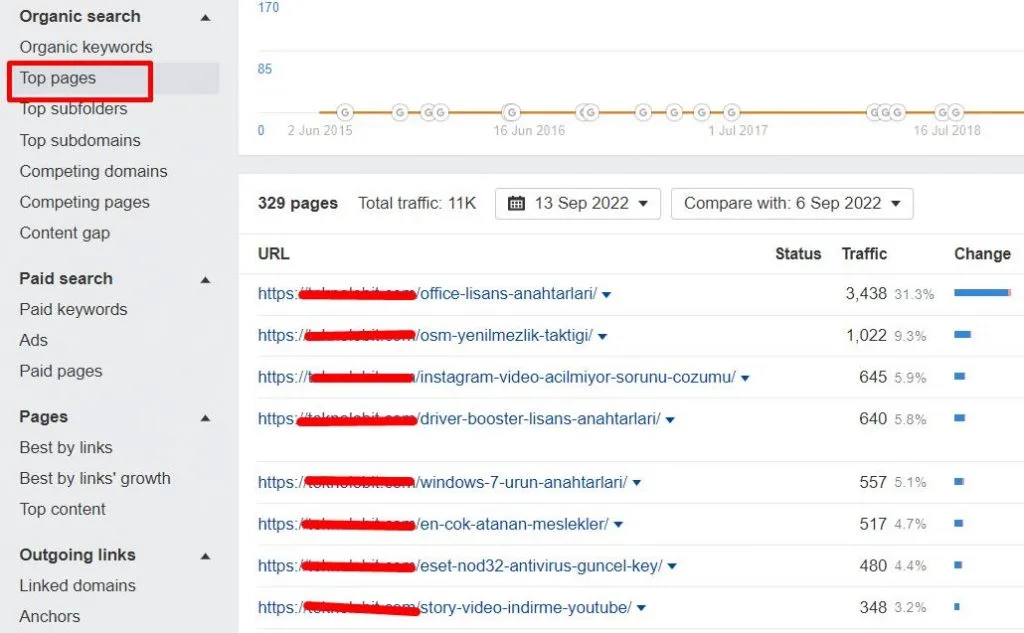The width and height of the screenshot is (1024, 633).
Task: Expand dropdown arrow for instagram-video-acilmiyor URL
Action: click(745, 379)
